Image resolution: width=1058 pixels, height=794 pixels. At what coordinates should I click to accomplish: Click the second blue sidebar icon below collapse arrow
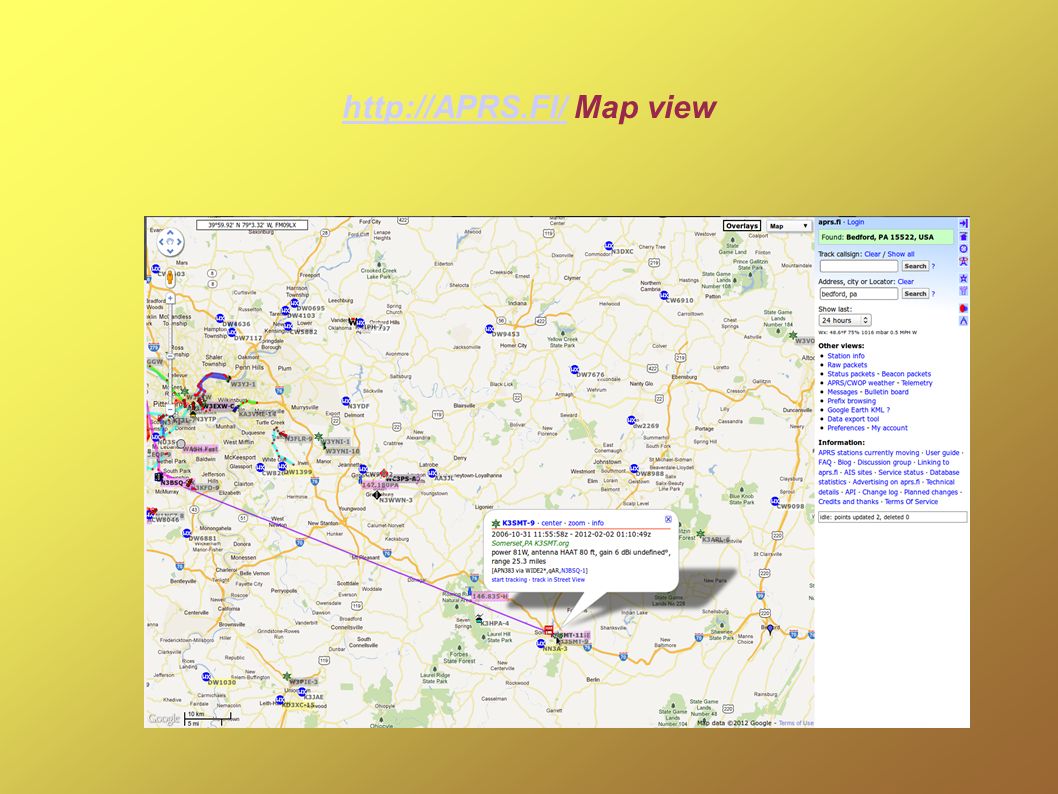coord(964,236)
